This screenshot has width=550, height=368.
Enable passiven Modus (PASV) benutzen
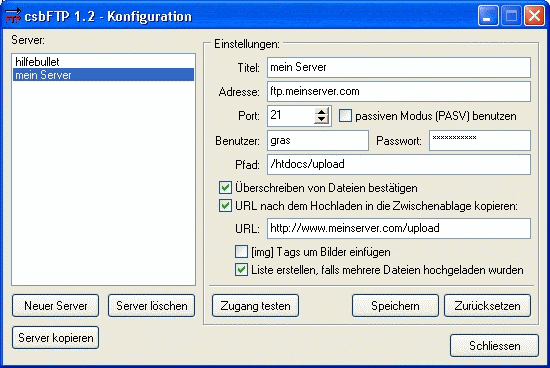[x=345, y=116]
